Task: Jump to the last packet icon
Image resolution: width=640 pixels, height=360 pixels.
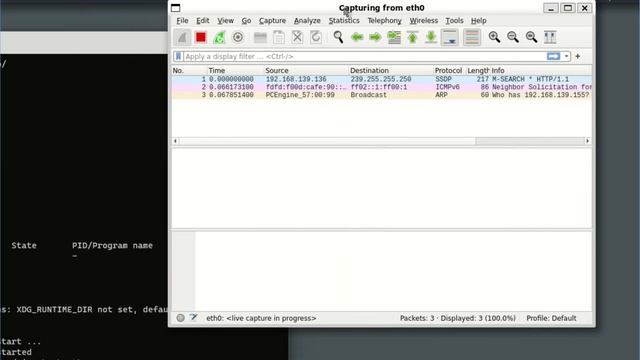Action: (x=431, y=37)
